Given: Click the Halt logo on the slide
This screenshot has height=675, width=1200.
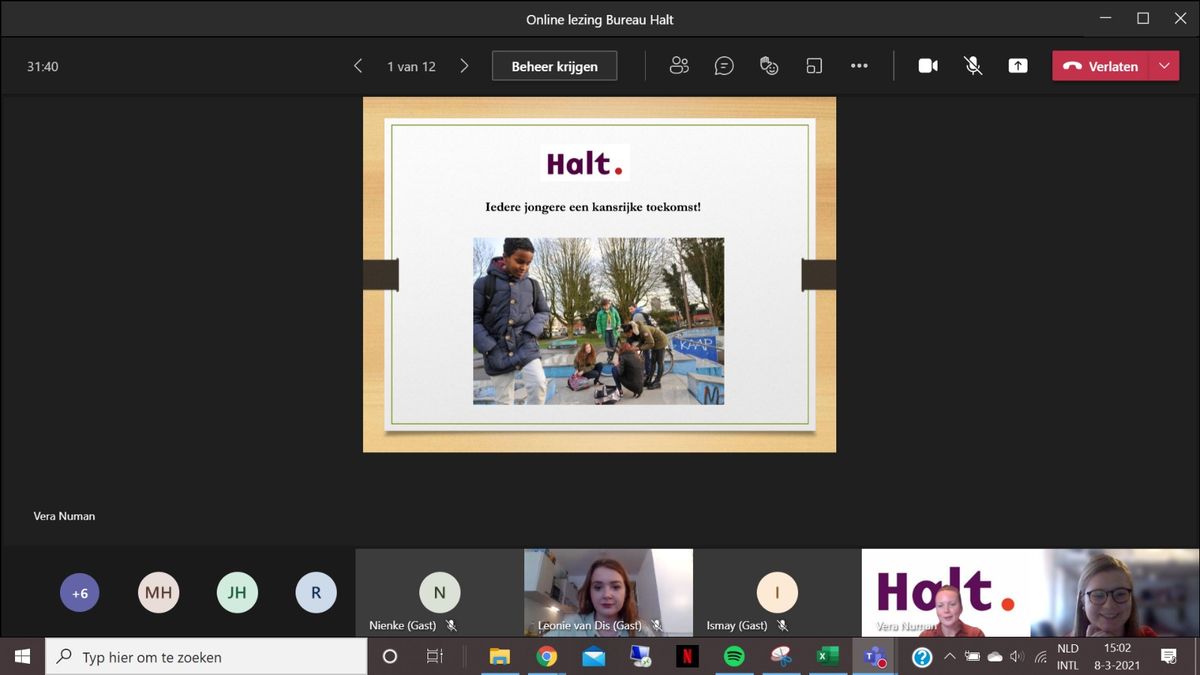Looking at the screenshot, I should point(585,163).
